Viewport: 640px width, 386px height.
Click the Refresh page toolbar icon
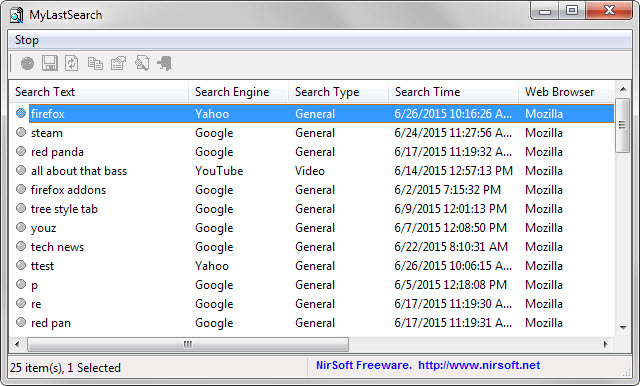[72, 63]
